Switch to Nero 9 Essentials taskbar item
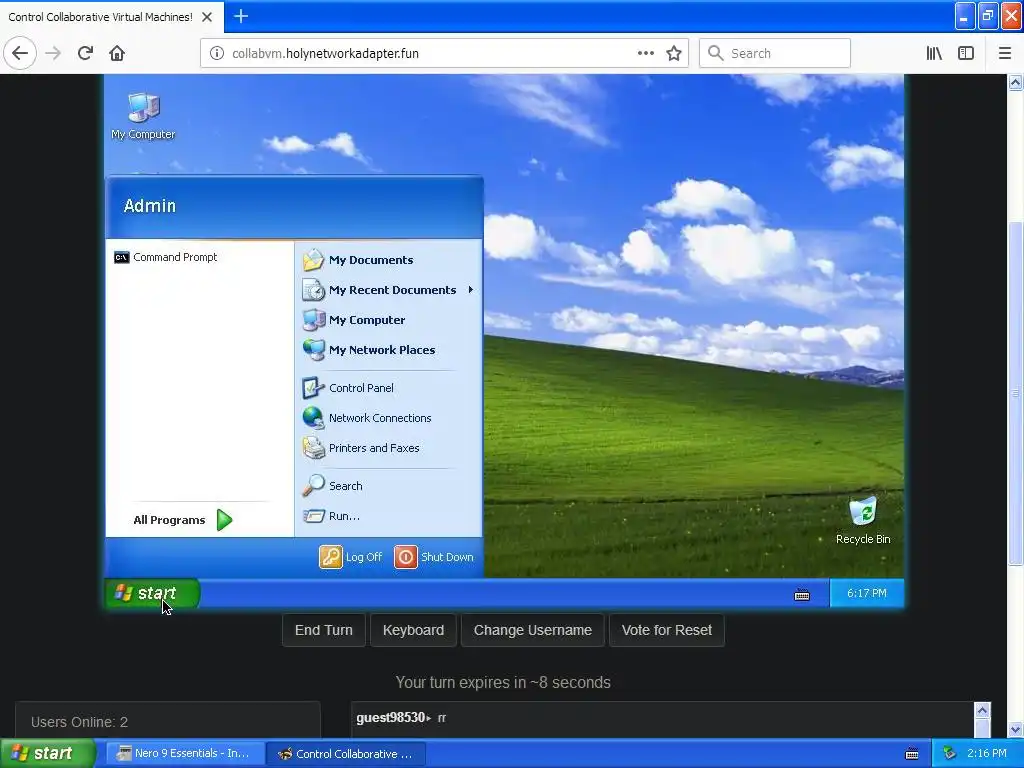 click(184, 753)
